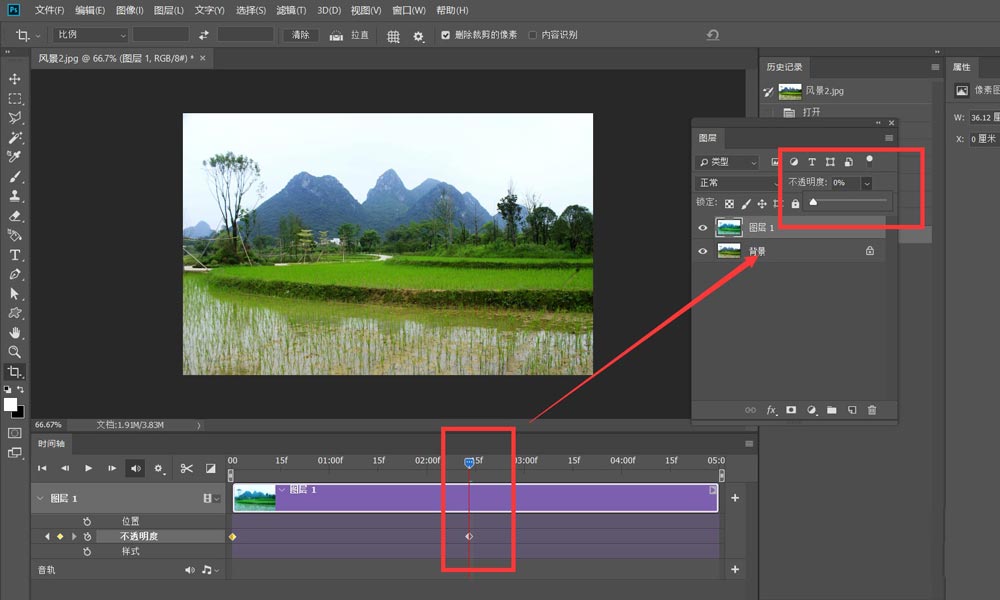Enable the content-aware checkbox
Screen dimensions: 1000x600
[x=533, y=35]
